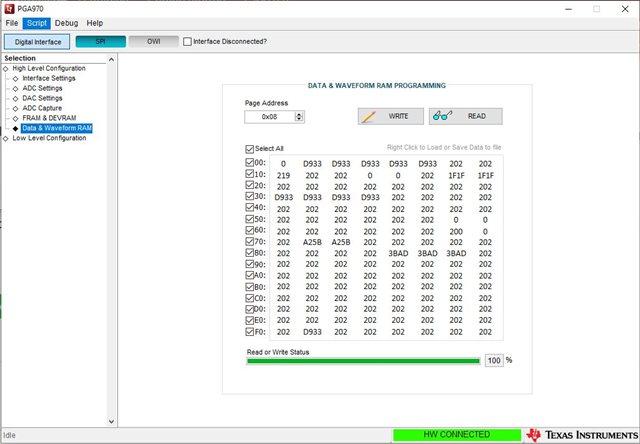
Task: Click the 200 cell in row 60
Action: tap(456, 231)
